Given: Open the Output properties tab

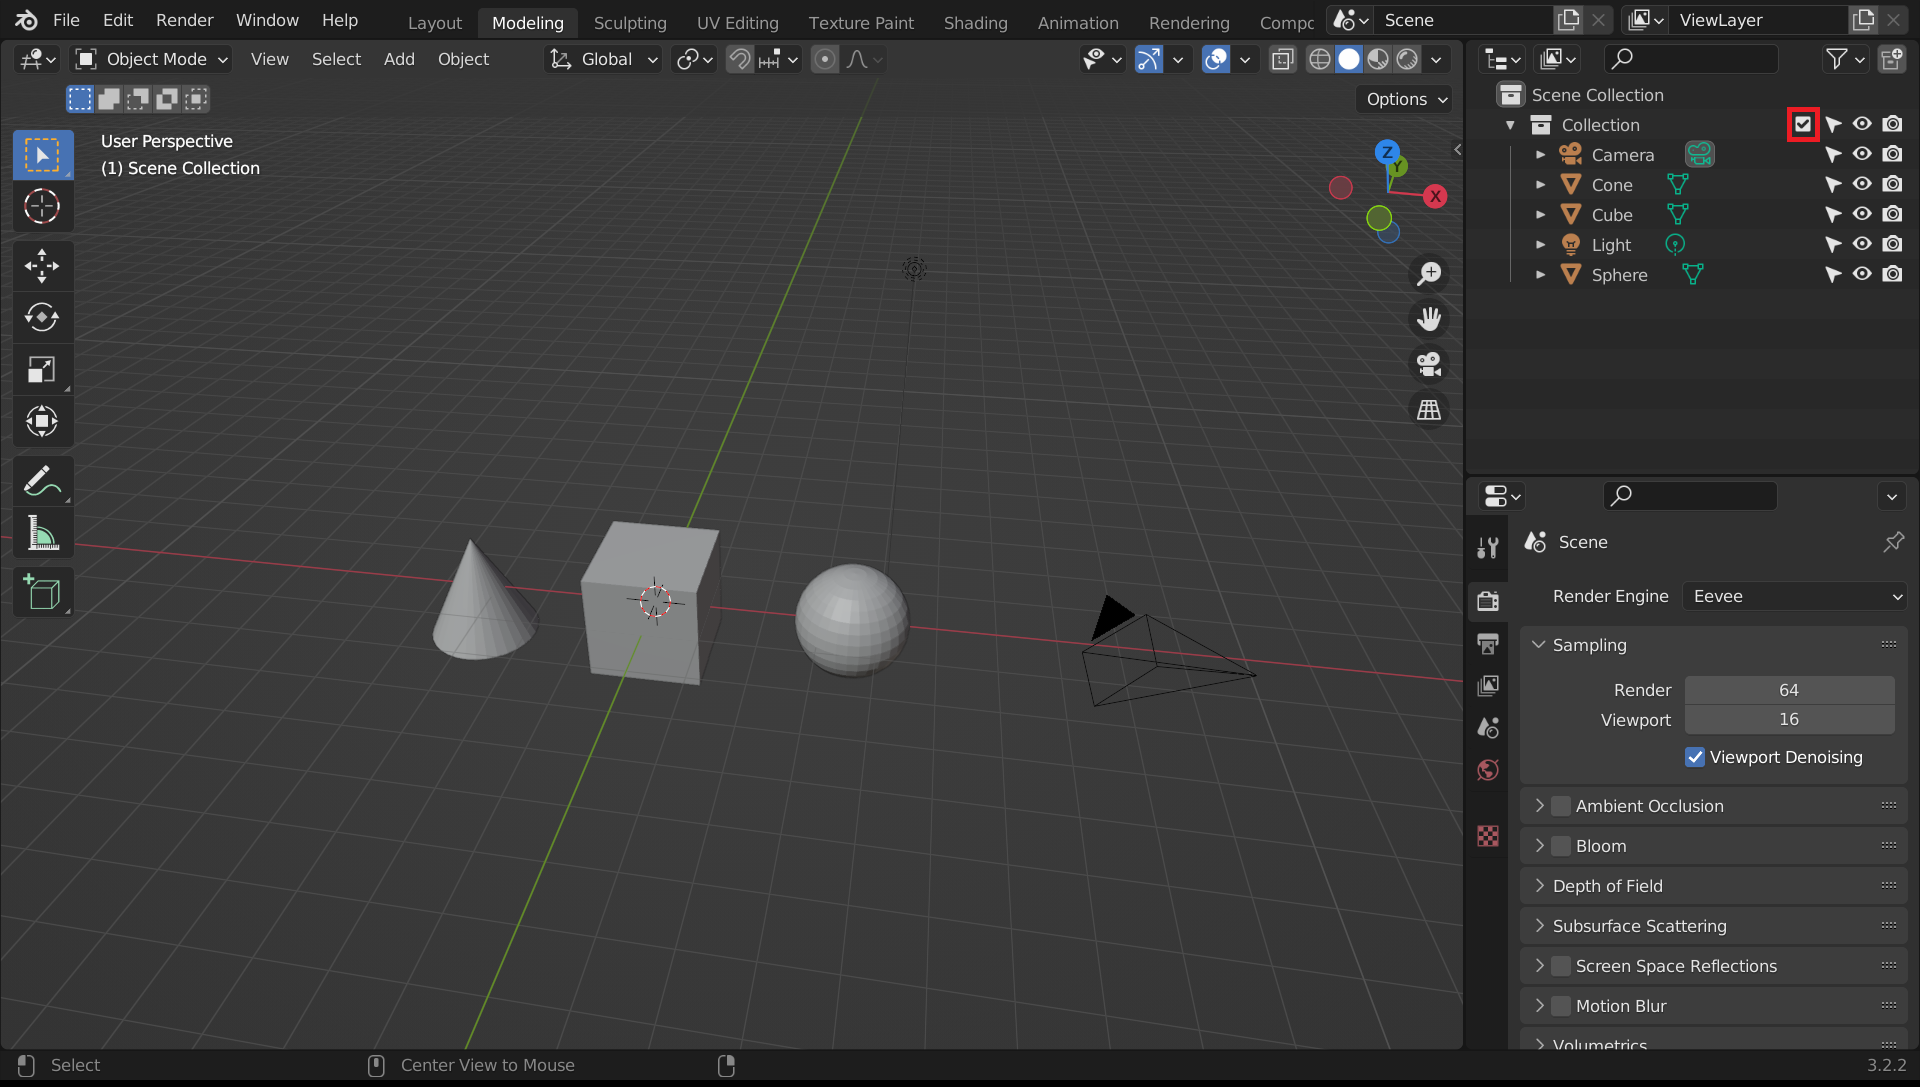Looking at the screenshot, I should point(1488,644).
